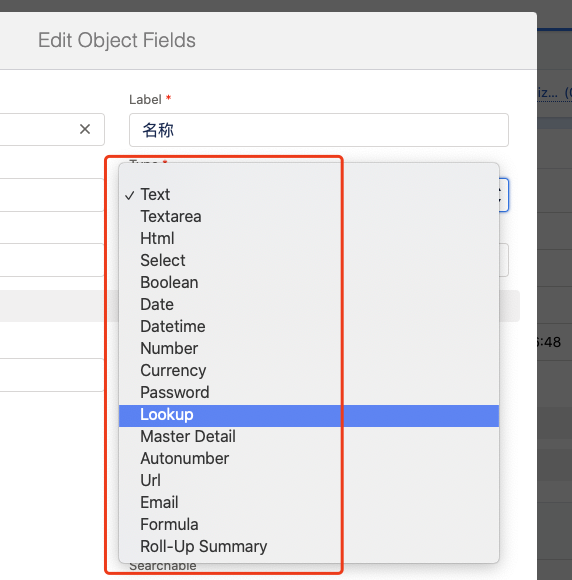Toggle the Type select dropdown arrows
This screenshot has height=580, width=572.
click(502, 195)
